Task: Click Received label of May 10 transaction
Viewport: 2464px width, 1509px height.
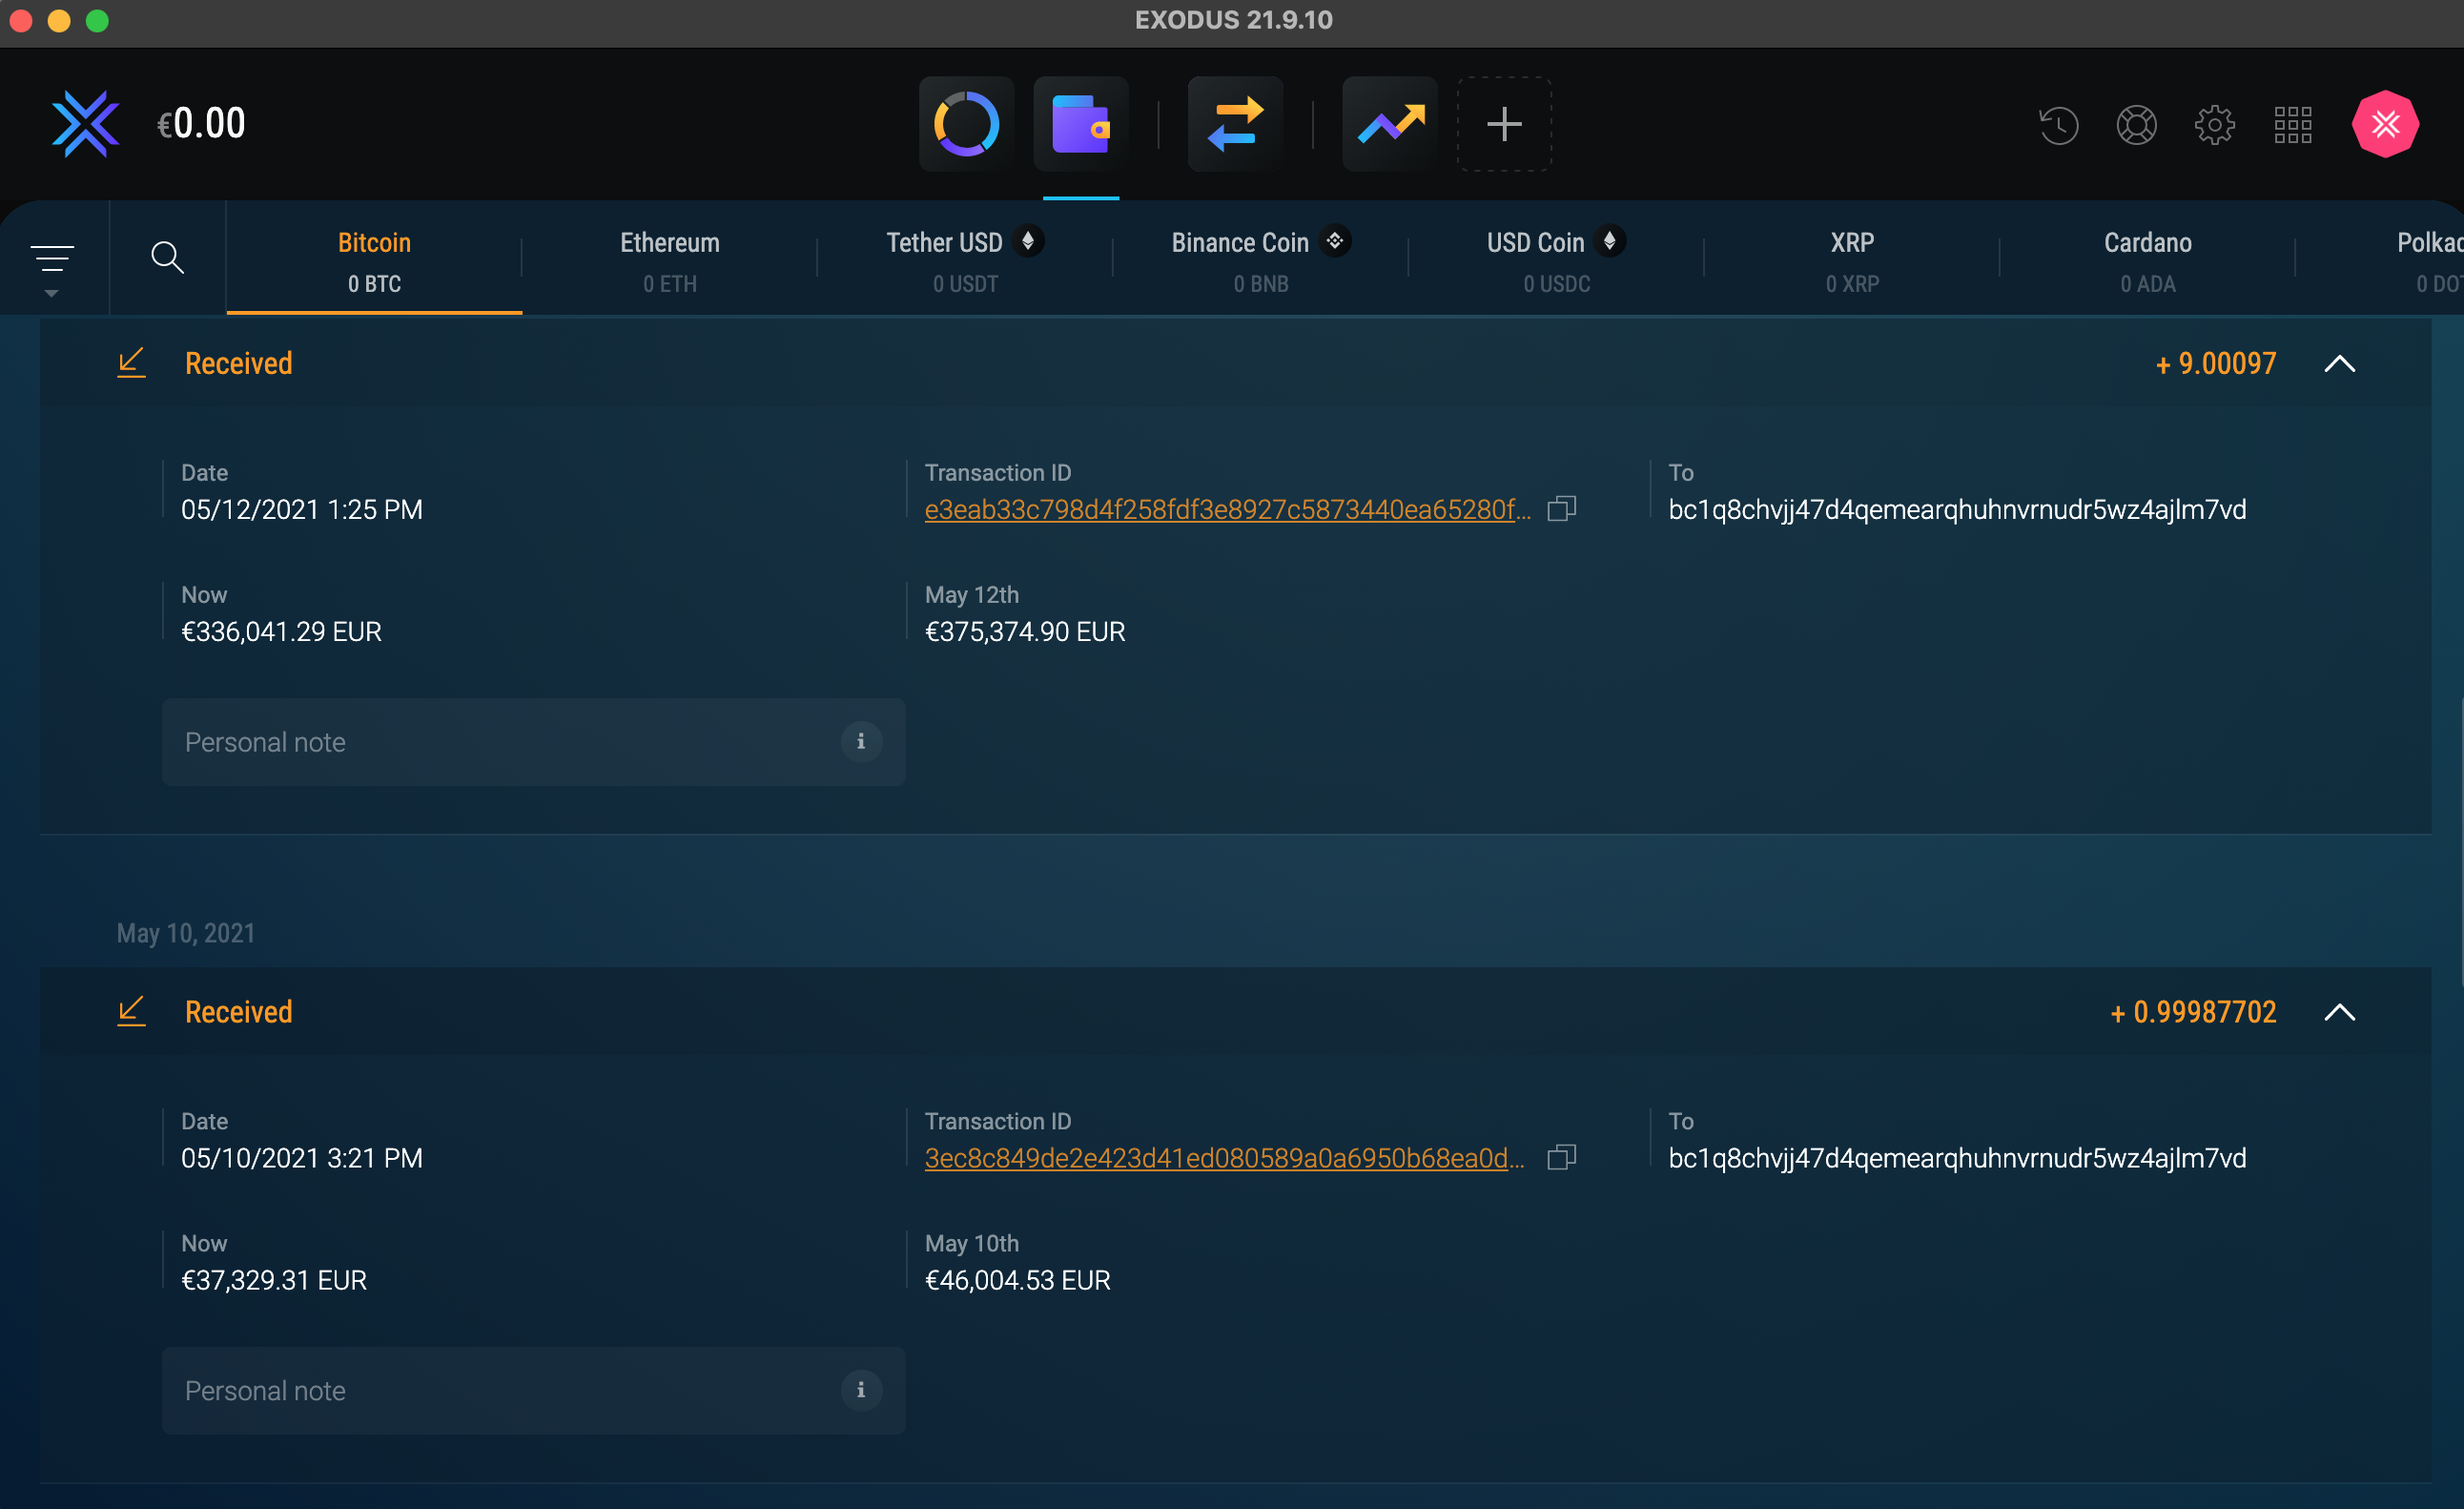Action: [x=238, y=1012]
